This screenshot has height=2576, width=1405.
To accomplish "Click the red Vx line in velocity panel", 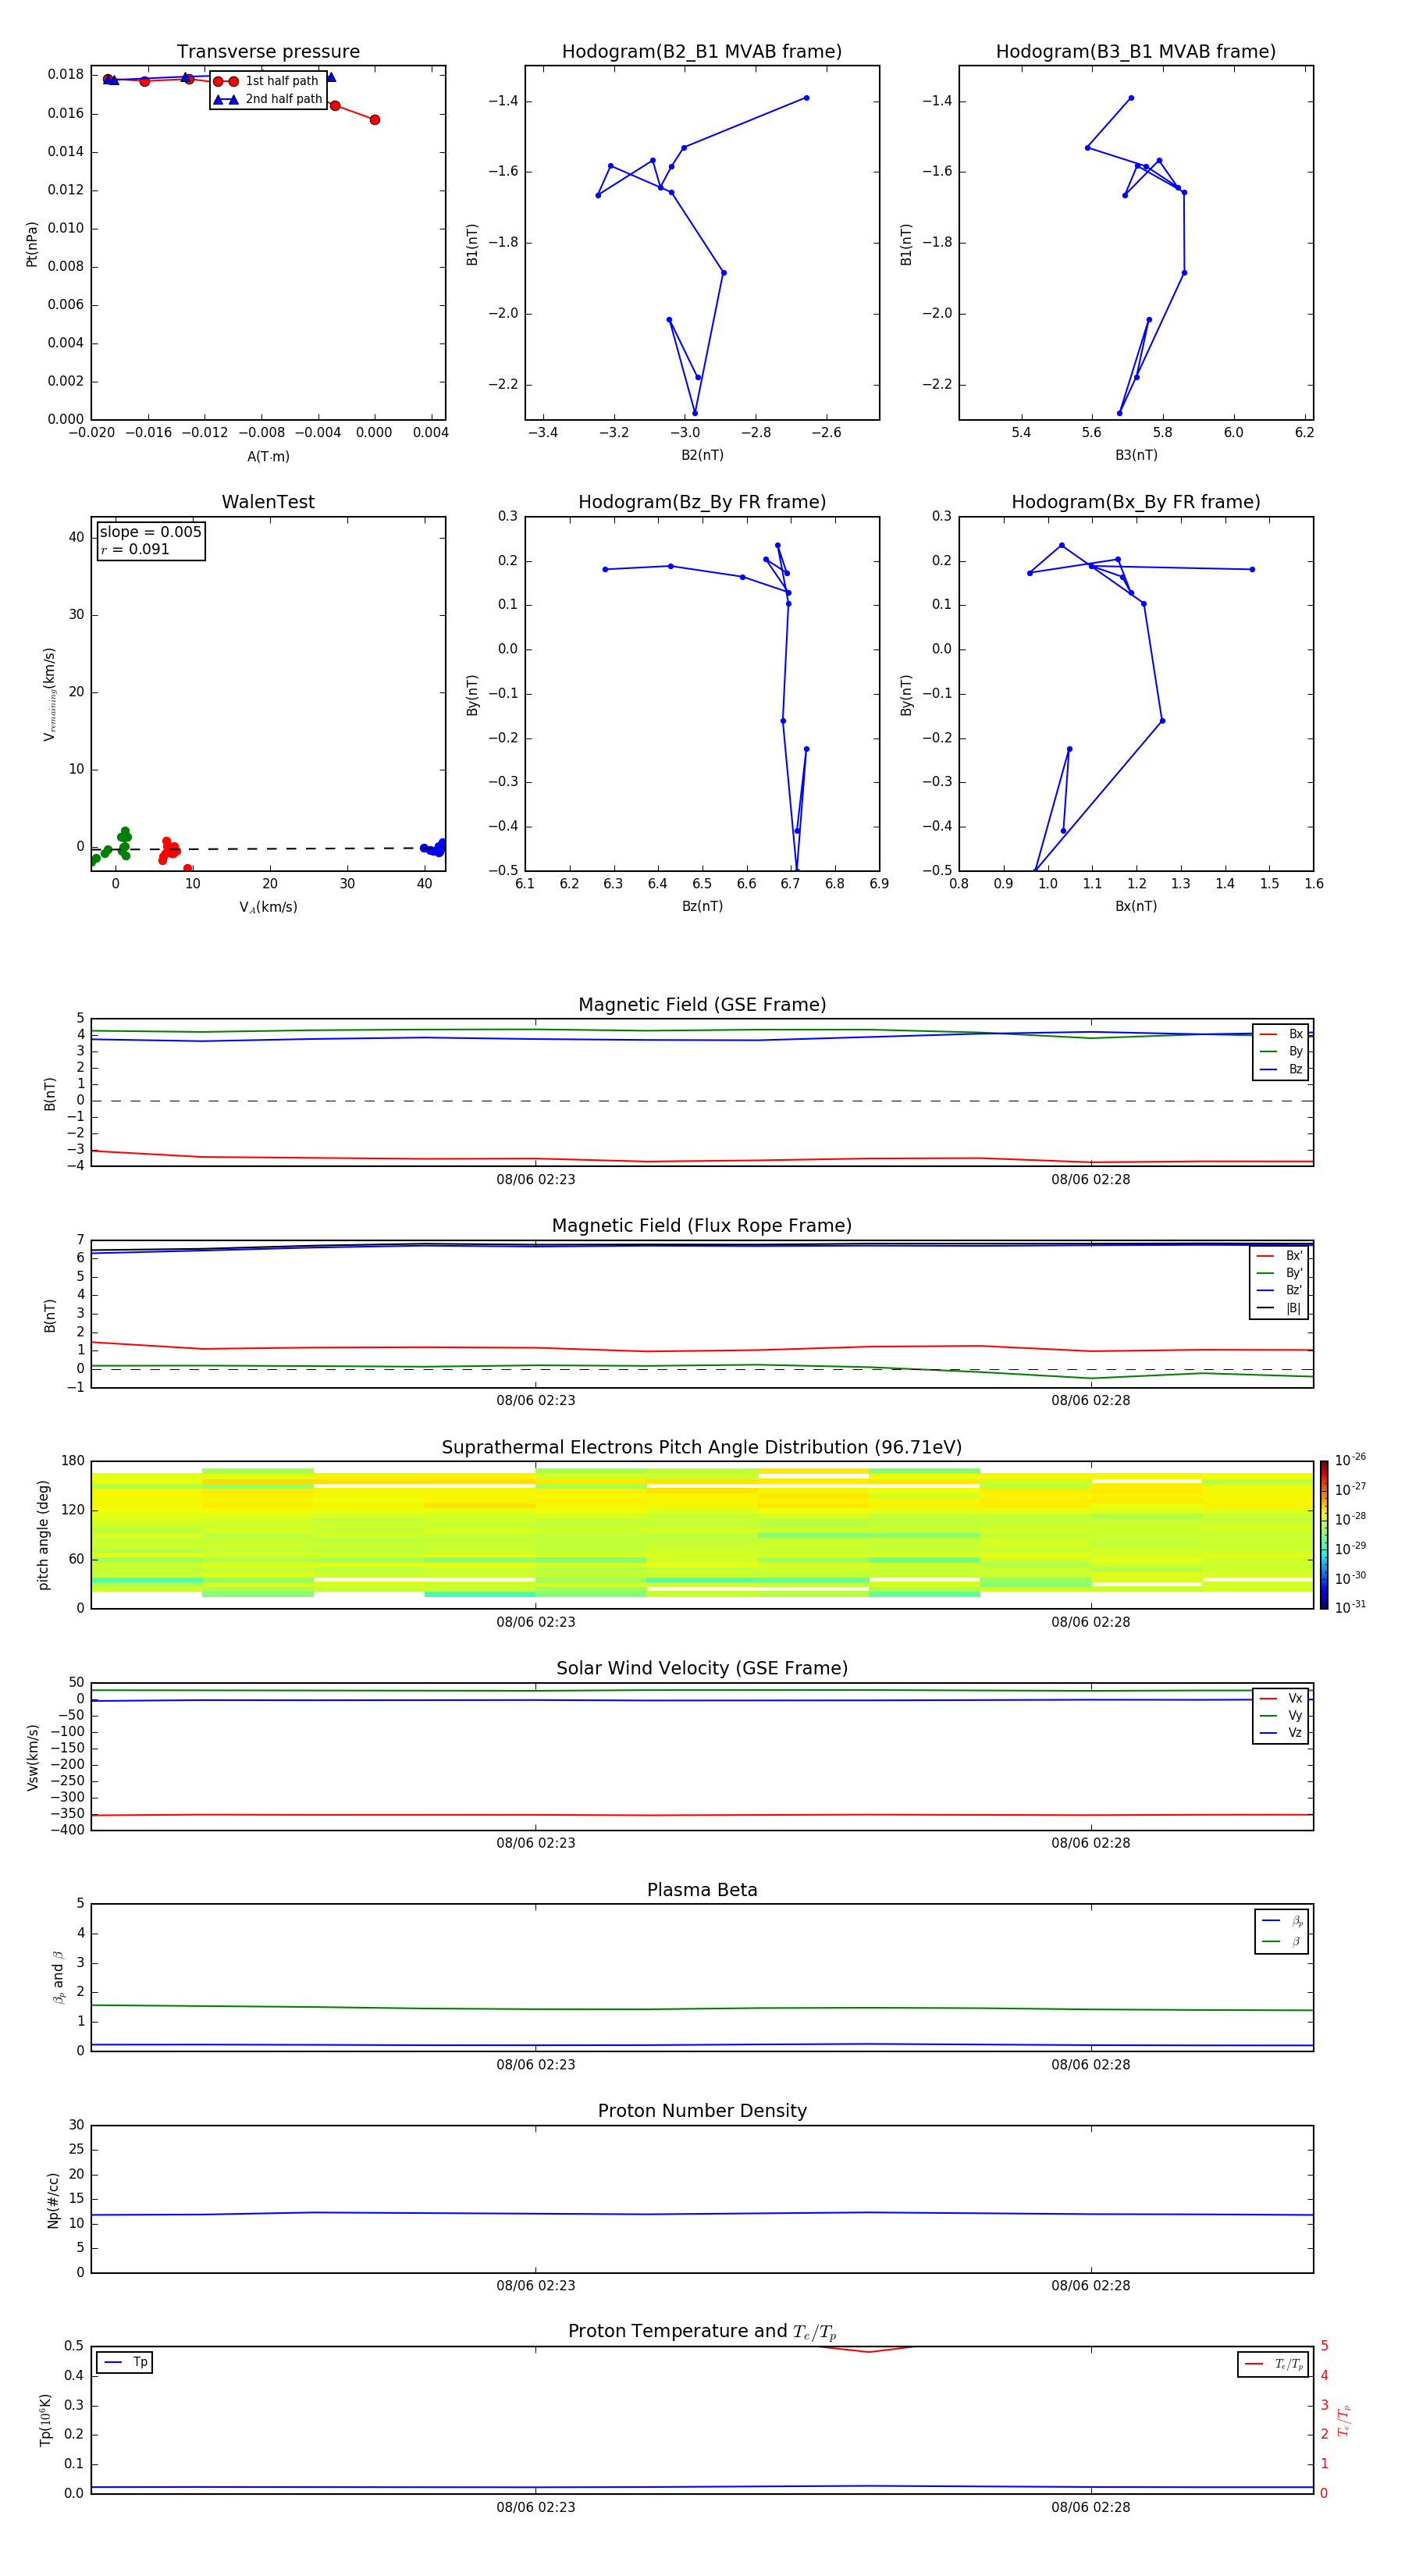I will pyautogui.click(x=702, y=1814).
